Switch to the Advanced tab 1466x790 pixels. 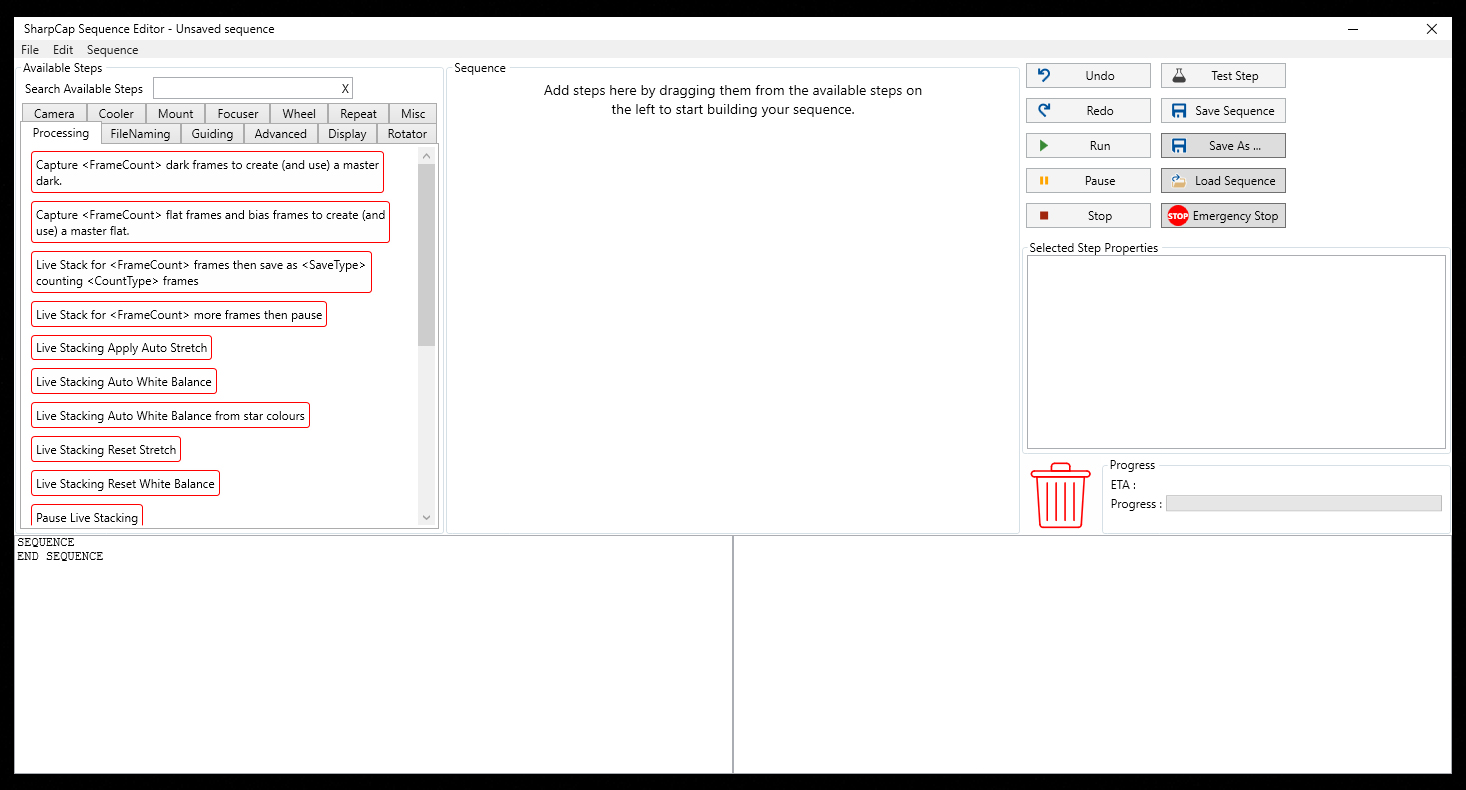coord(281,134)
